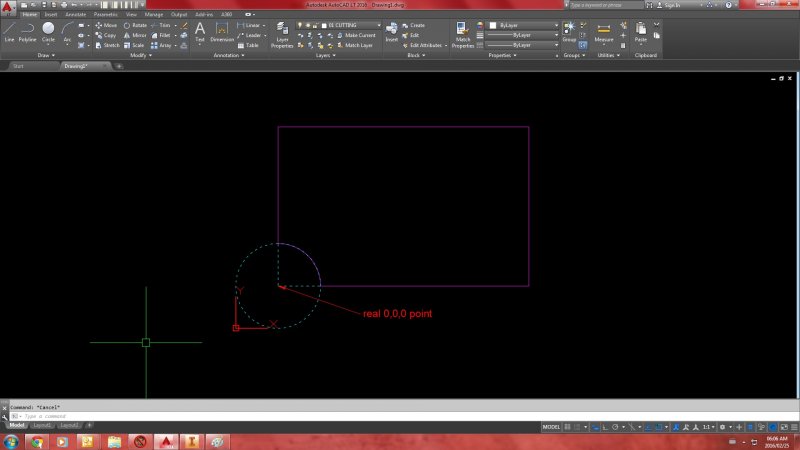Activate the Arc tool

point(67,31)
